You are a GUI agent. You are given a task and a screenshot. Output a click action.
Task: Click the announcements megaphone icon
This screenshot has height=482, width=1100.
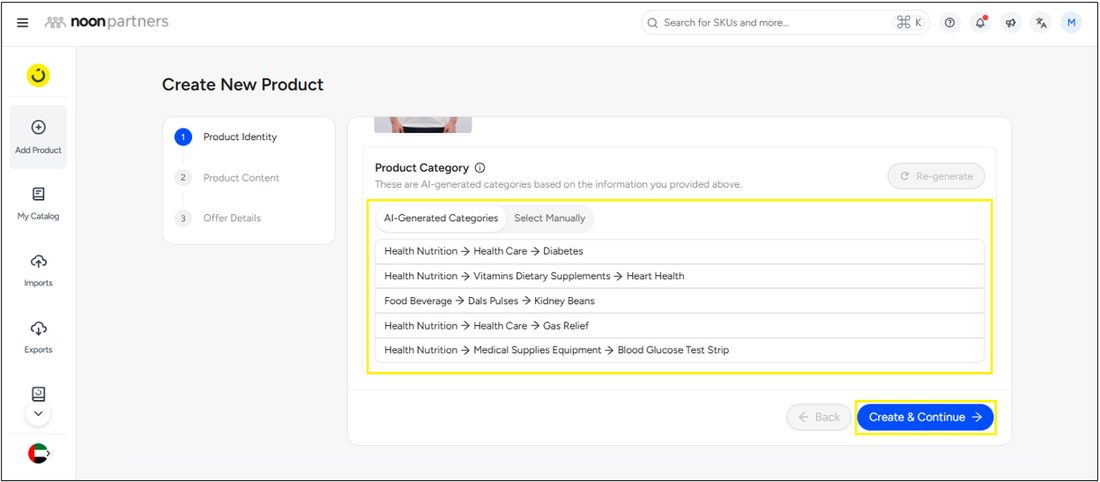click(x=1010, y=22)
